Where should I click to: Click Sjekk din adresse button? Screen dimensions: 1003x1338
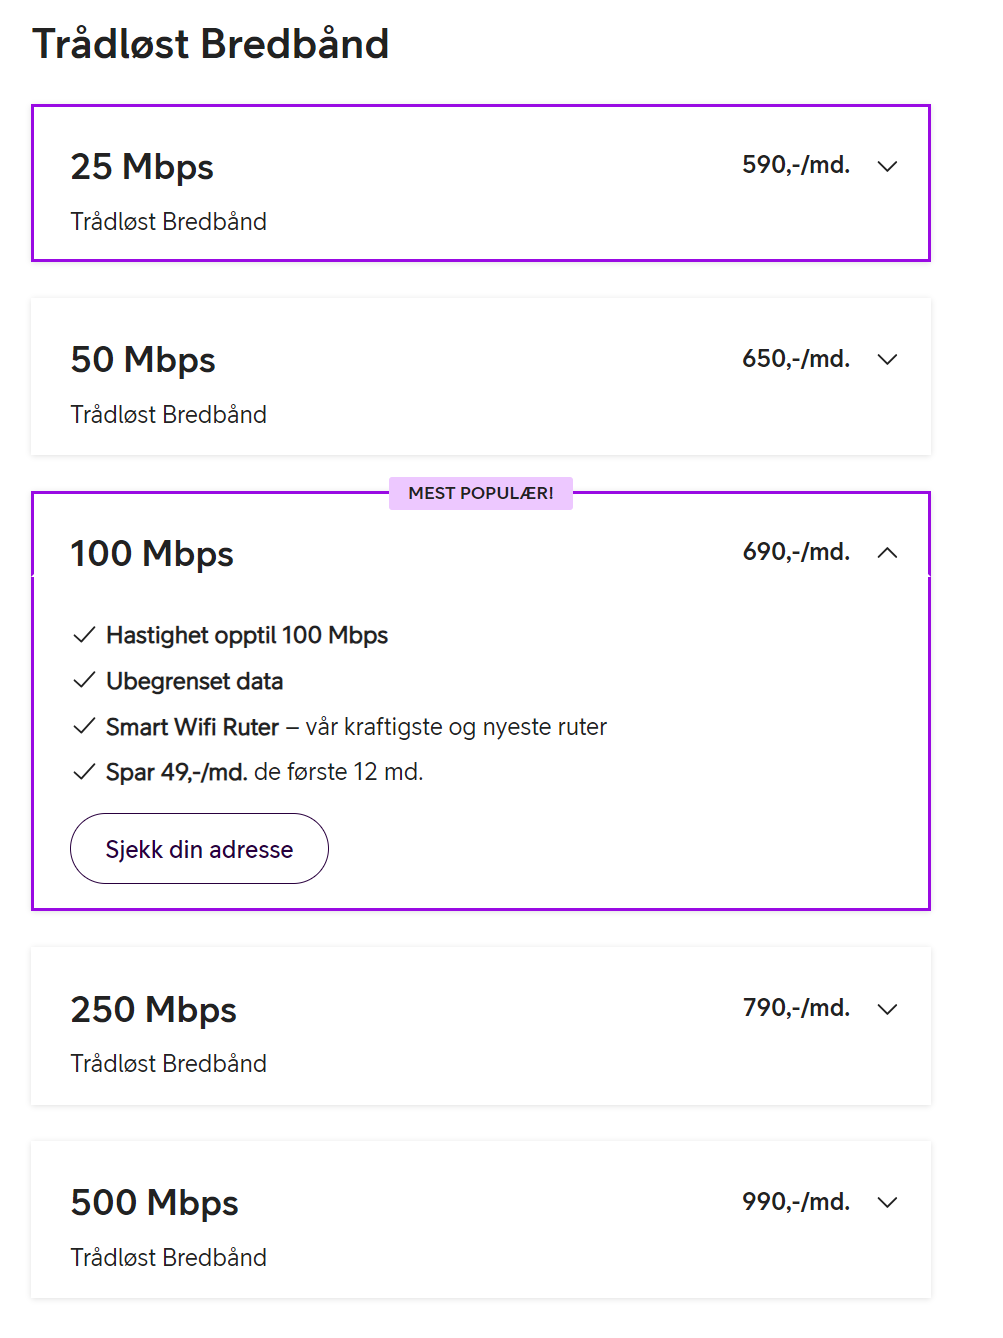tap(199, 848)
